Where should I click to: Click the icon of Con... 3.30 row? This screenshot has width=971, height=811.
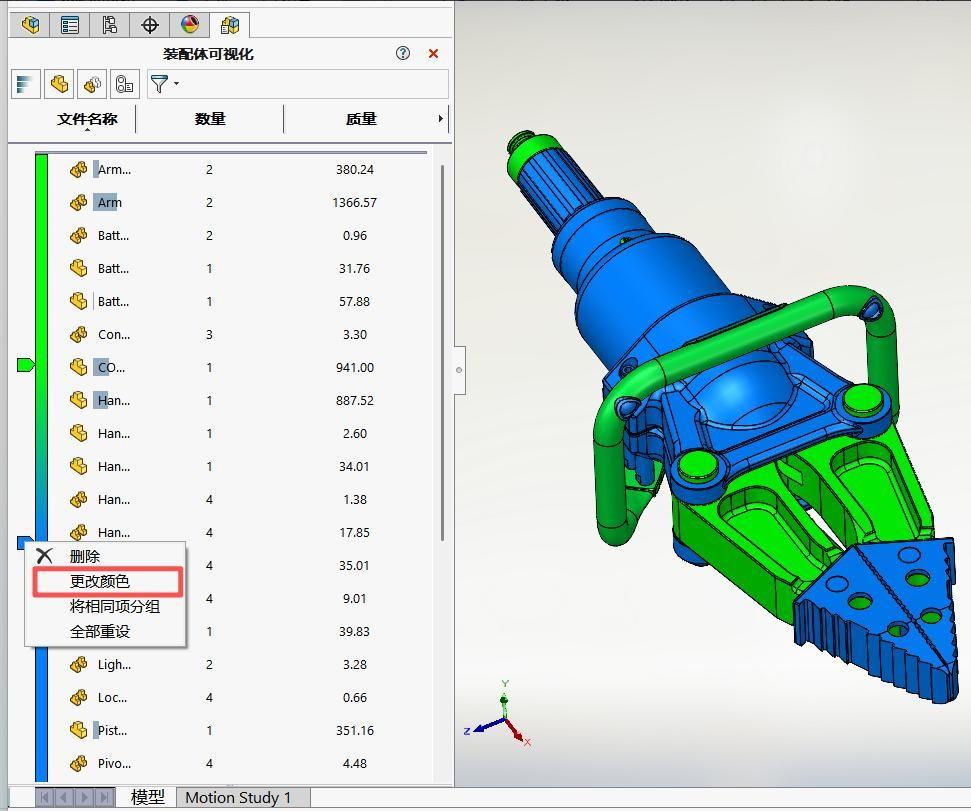point(79,334)
